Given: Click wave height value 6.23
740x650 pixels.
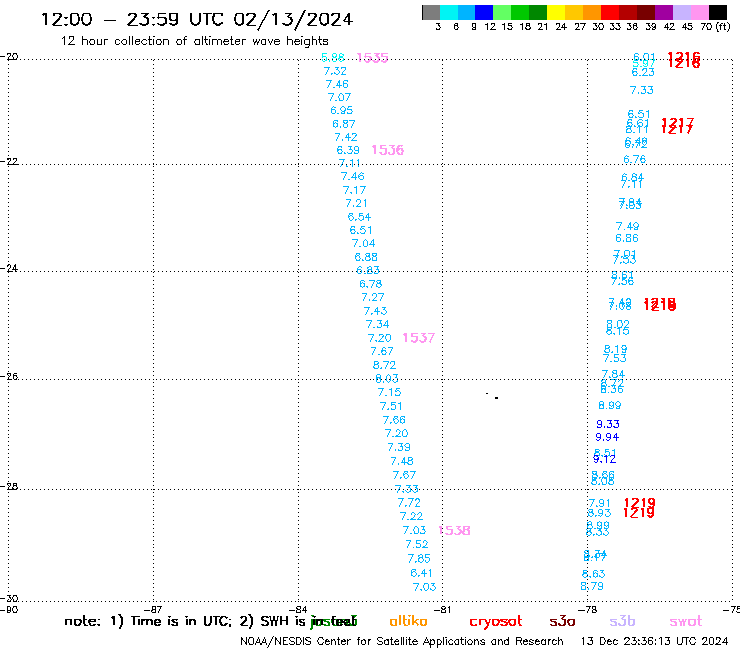Looking at the screenshot, I should 643,73.
